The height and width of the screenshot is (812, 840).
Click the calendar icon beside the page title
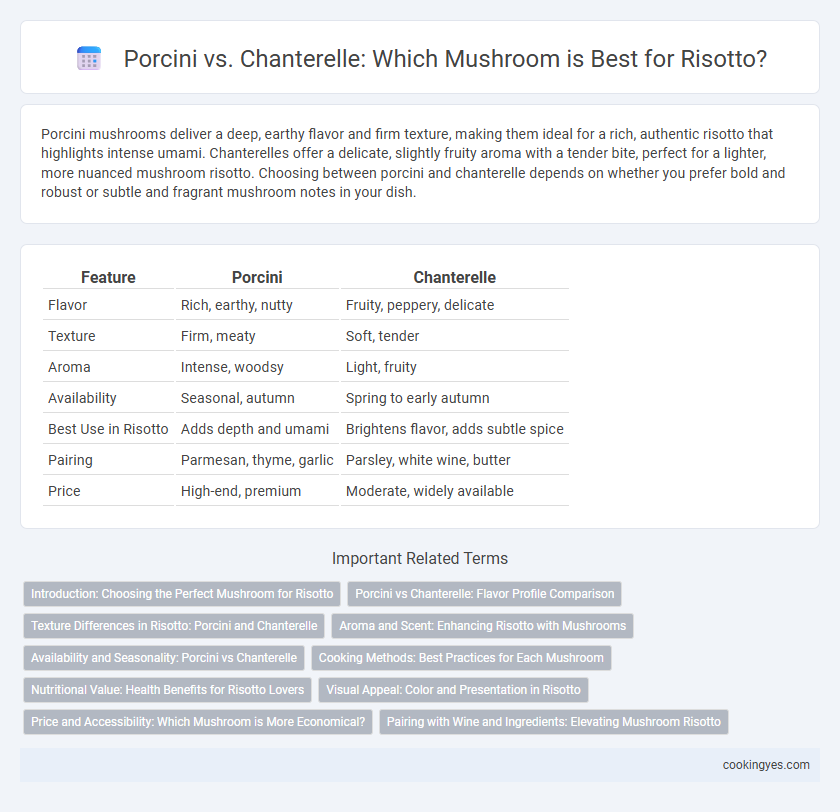point(89,58)
